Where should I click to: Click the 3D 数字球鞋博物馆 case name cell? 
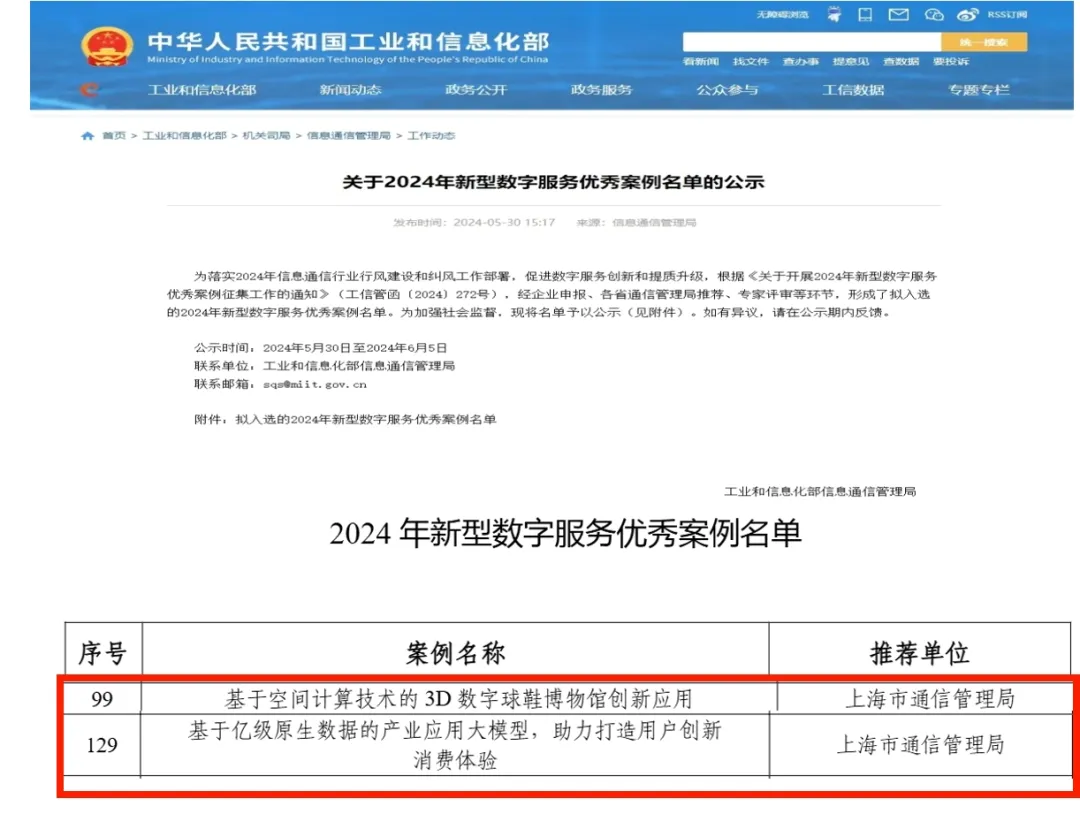click(x=459, y=699)
